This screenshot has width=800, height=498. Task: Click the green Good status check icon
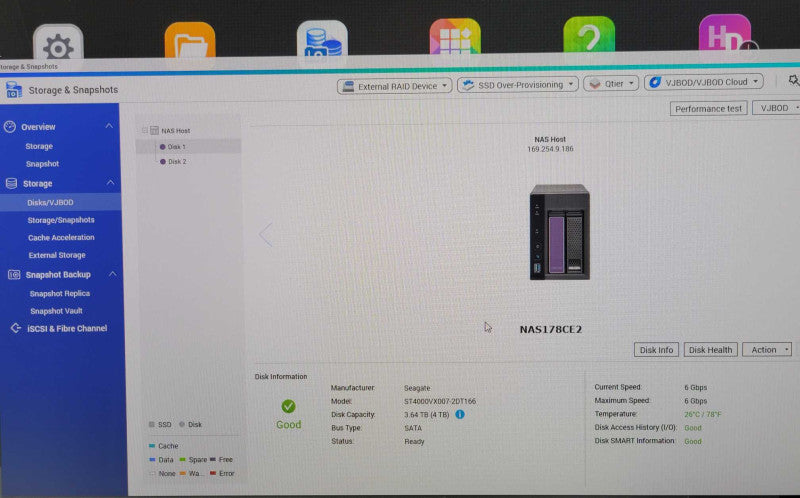(288, 406)
